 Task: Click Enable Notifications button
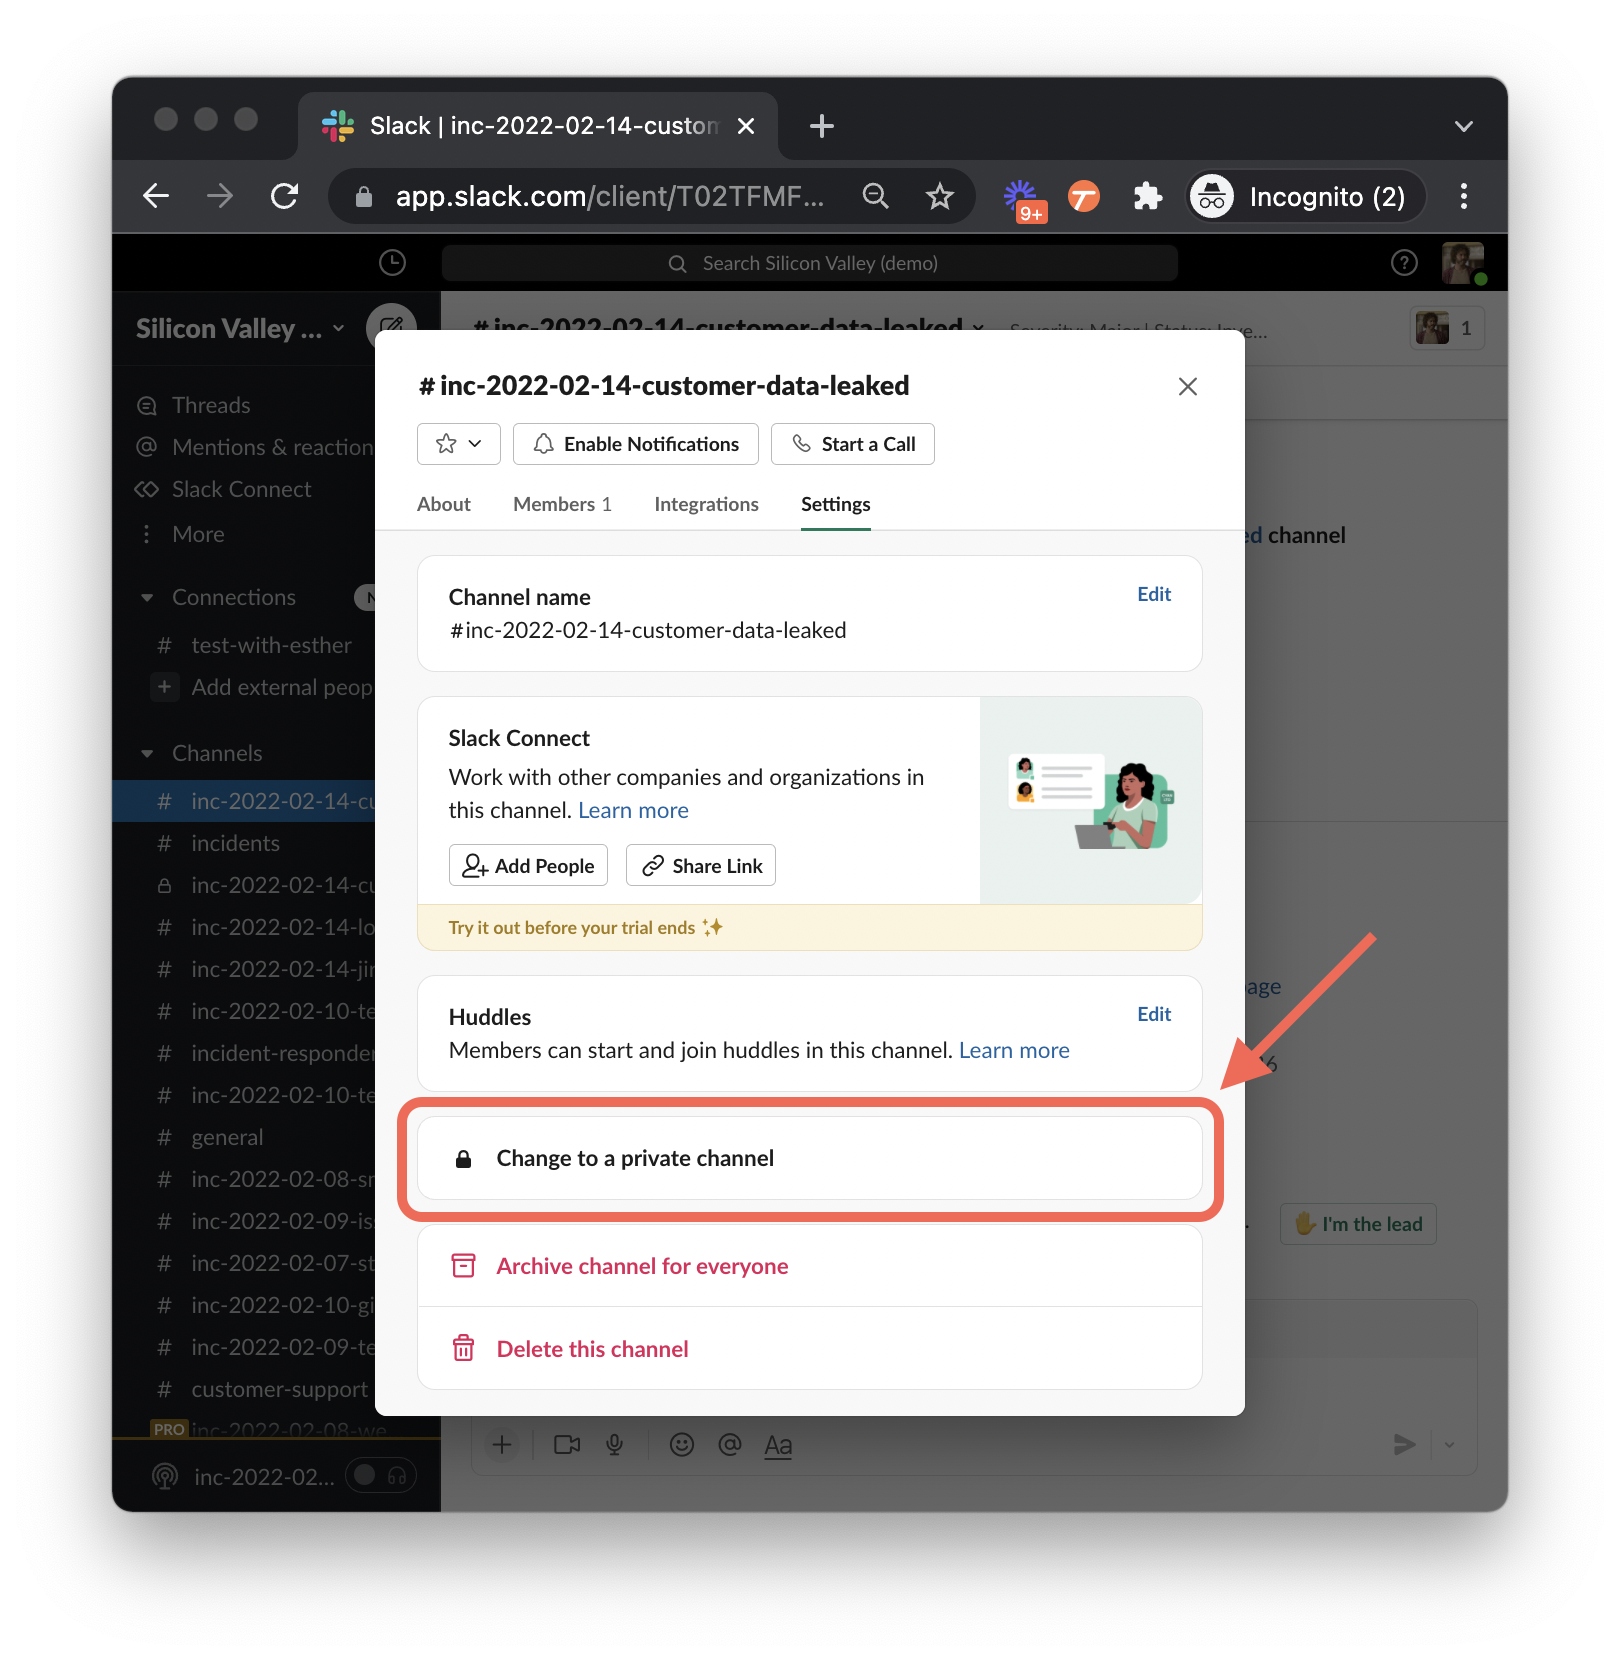tap(636, 444)
